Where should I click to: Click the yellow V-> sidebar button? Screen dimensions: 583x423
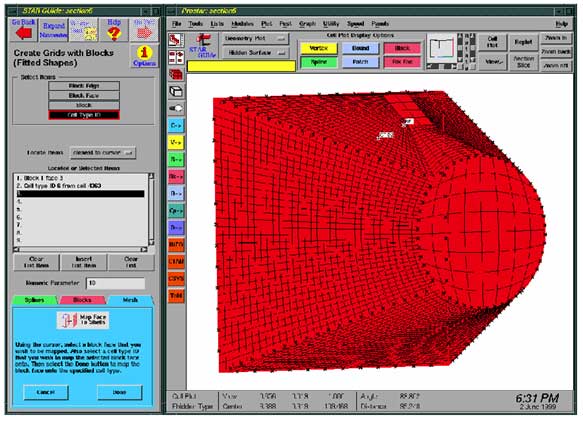coord(176,142)
